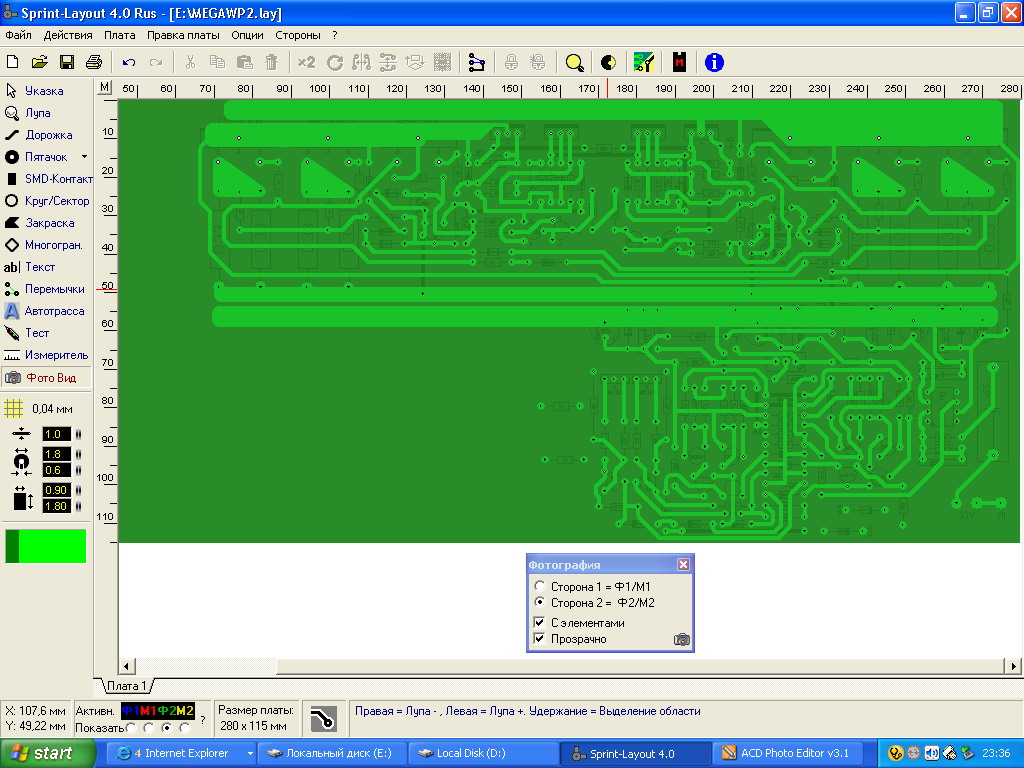Click the camera capture icon in Фотография dialog
1024x768 pixels.
click(681, 639)
